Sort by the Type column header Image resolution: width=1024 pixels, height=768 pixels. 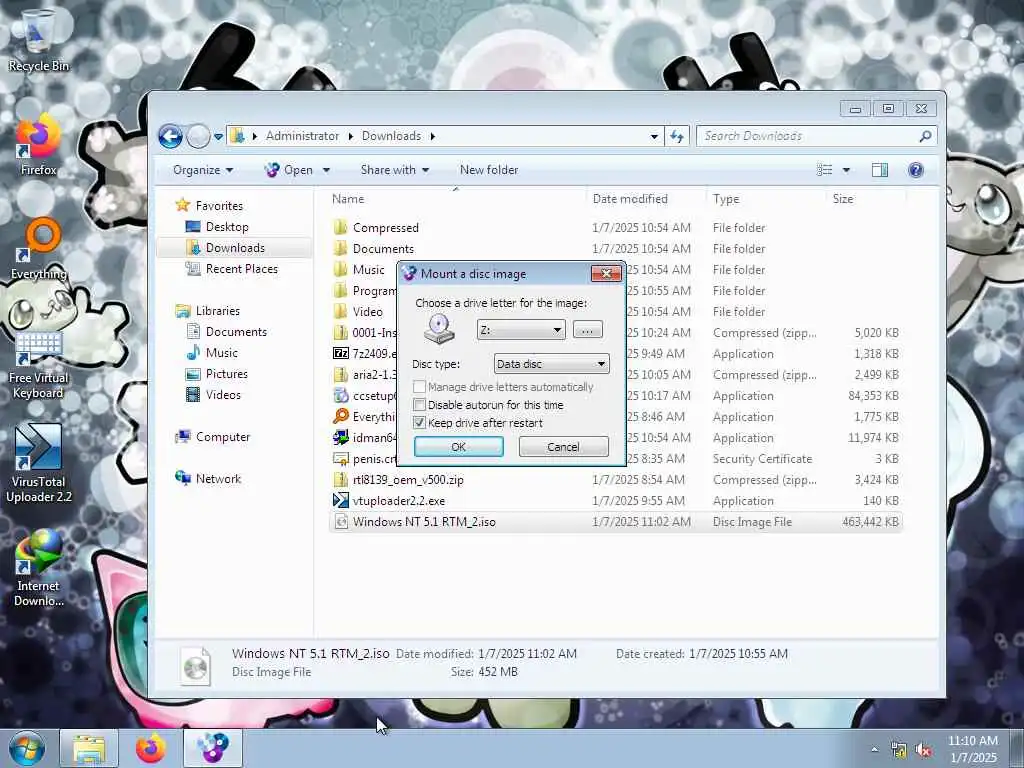tap(765, 199)
